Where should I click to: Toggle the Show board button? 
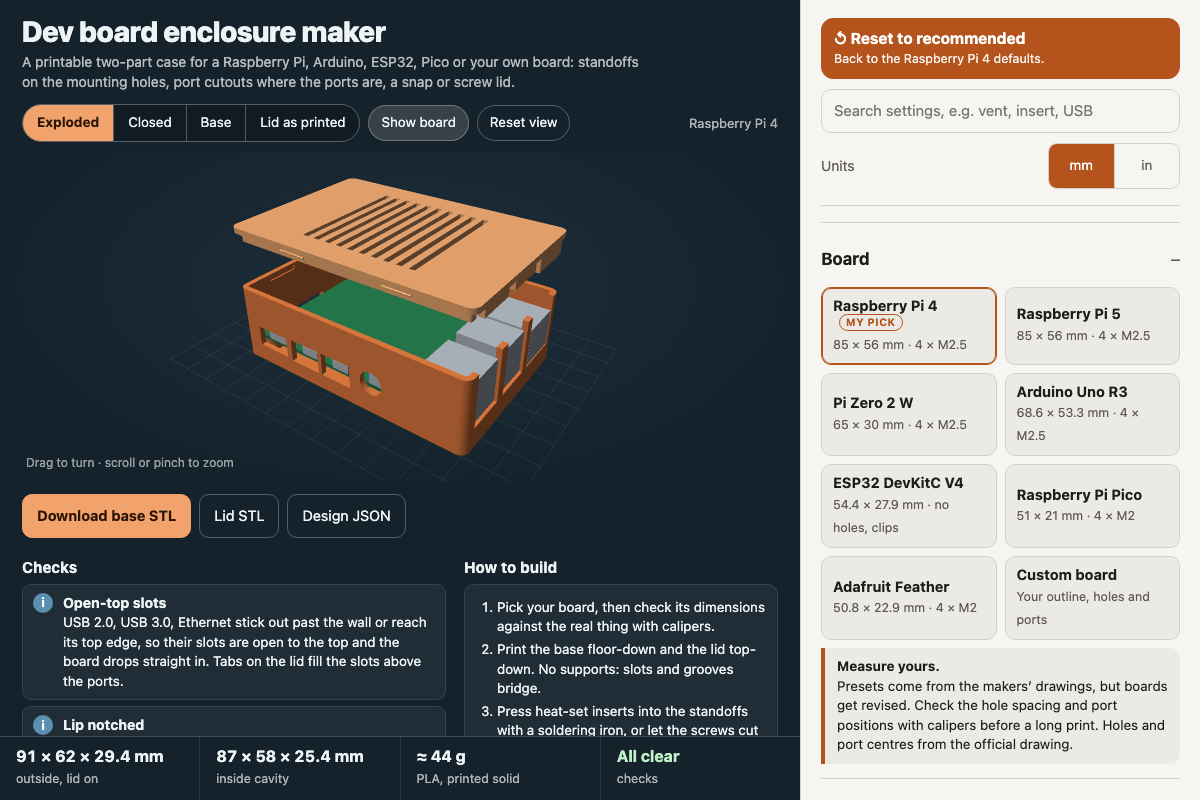pos(418,123)
